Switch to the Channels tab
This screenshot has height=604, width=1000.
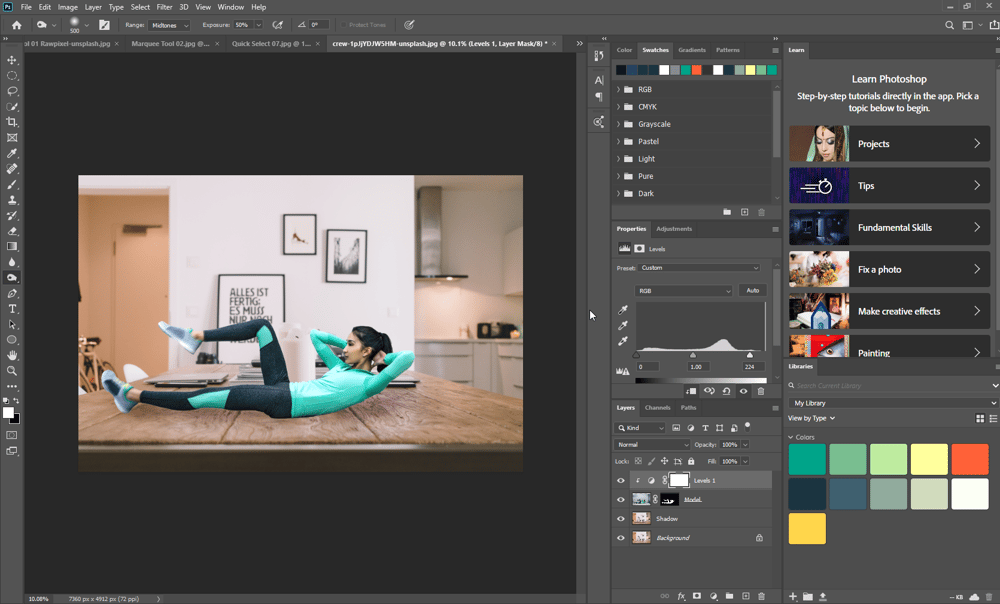click(658, 407)
